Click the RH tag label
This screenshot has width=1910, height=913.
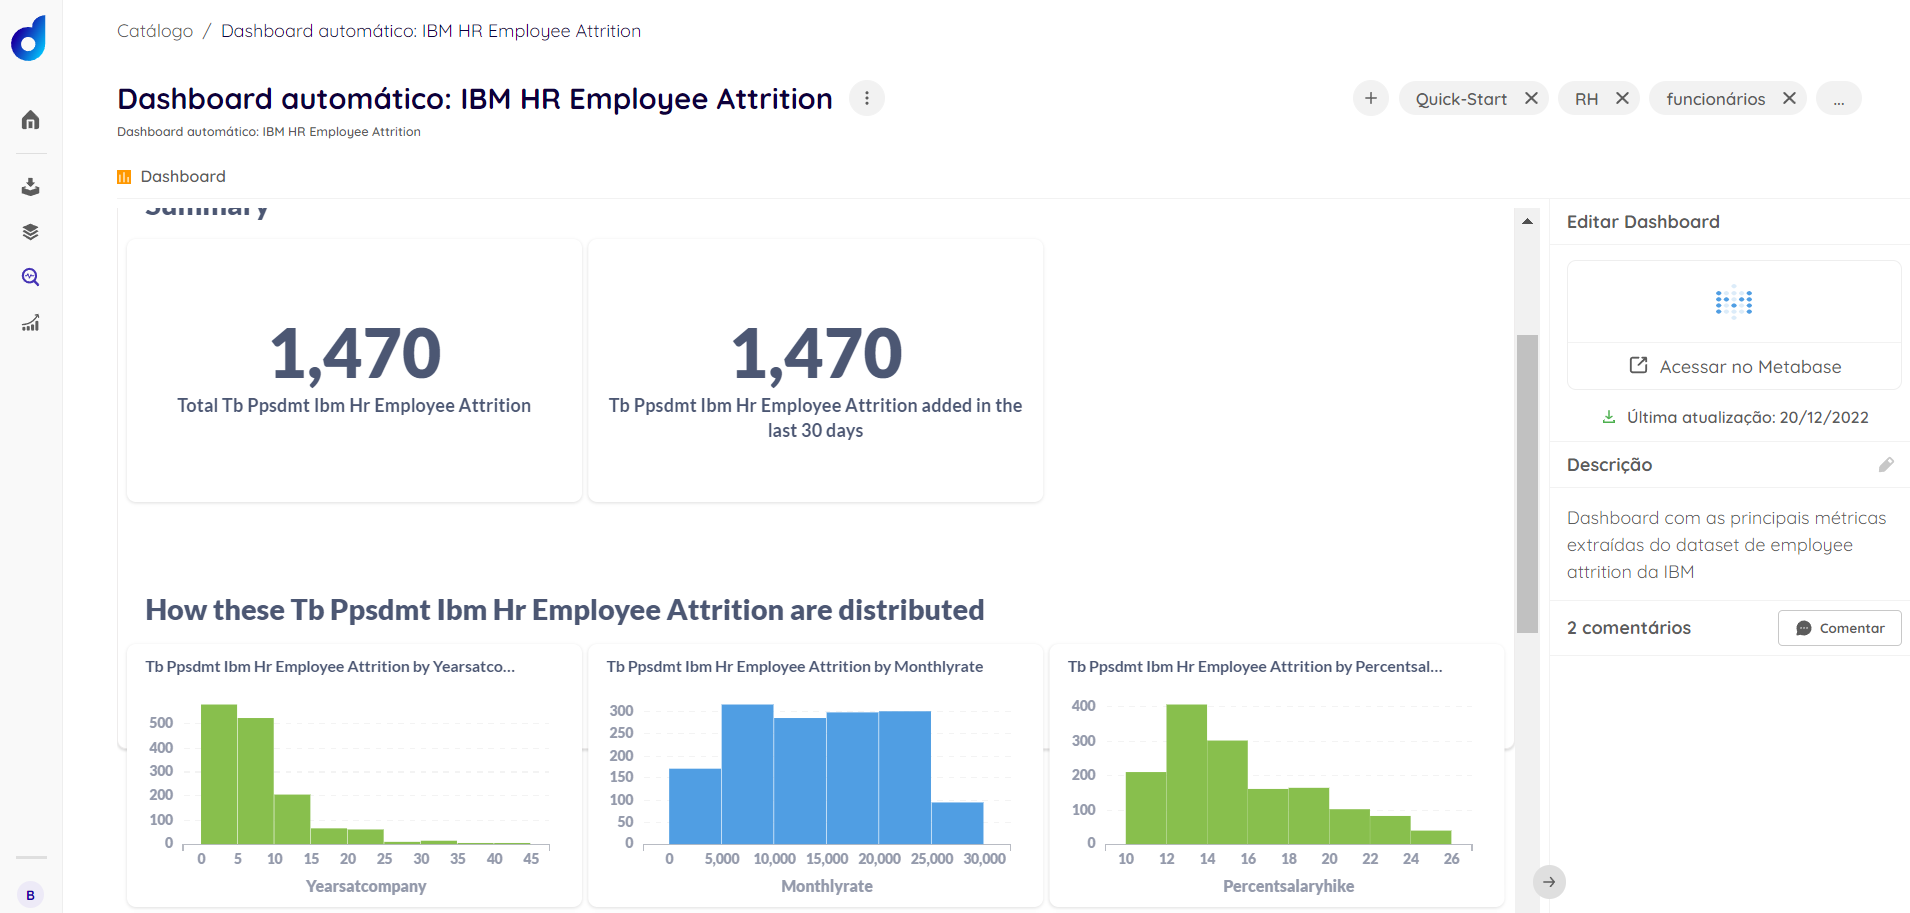pyautogui.click(x=1586, y=99)
